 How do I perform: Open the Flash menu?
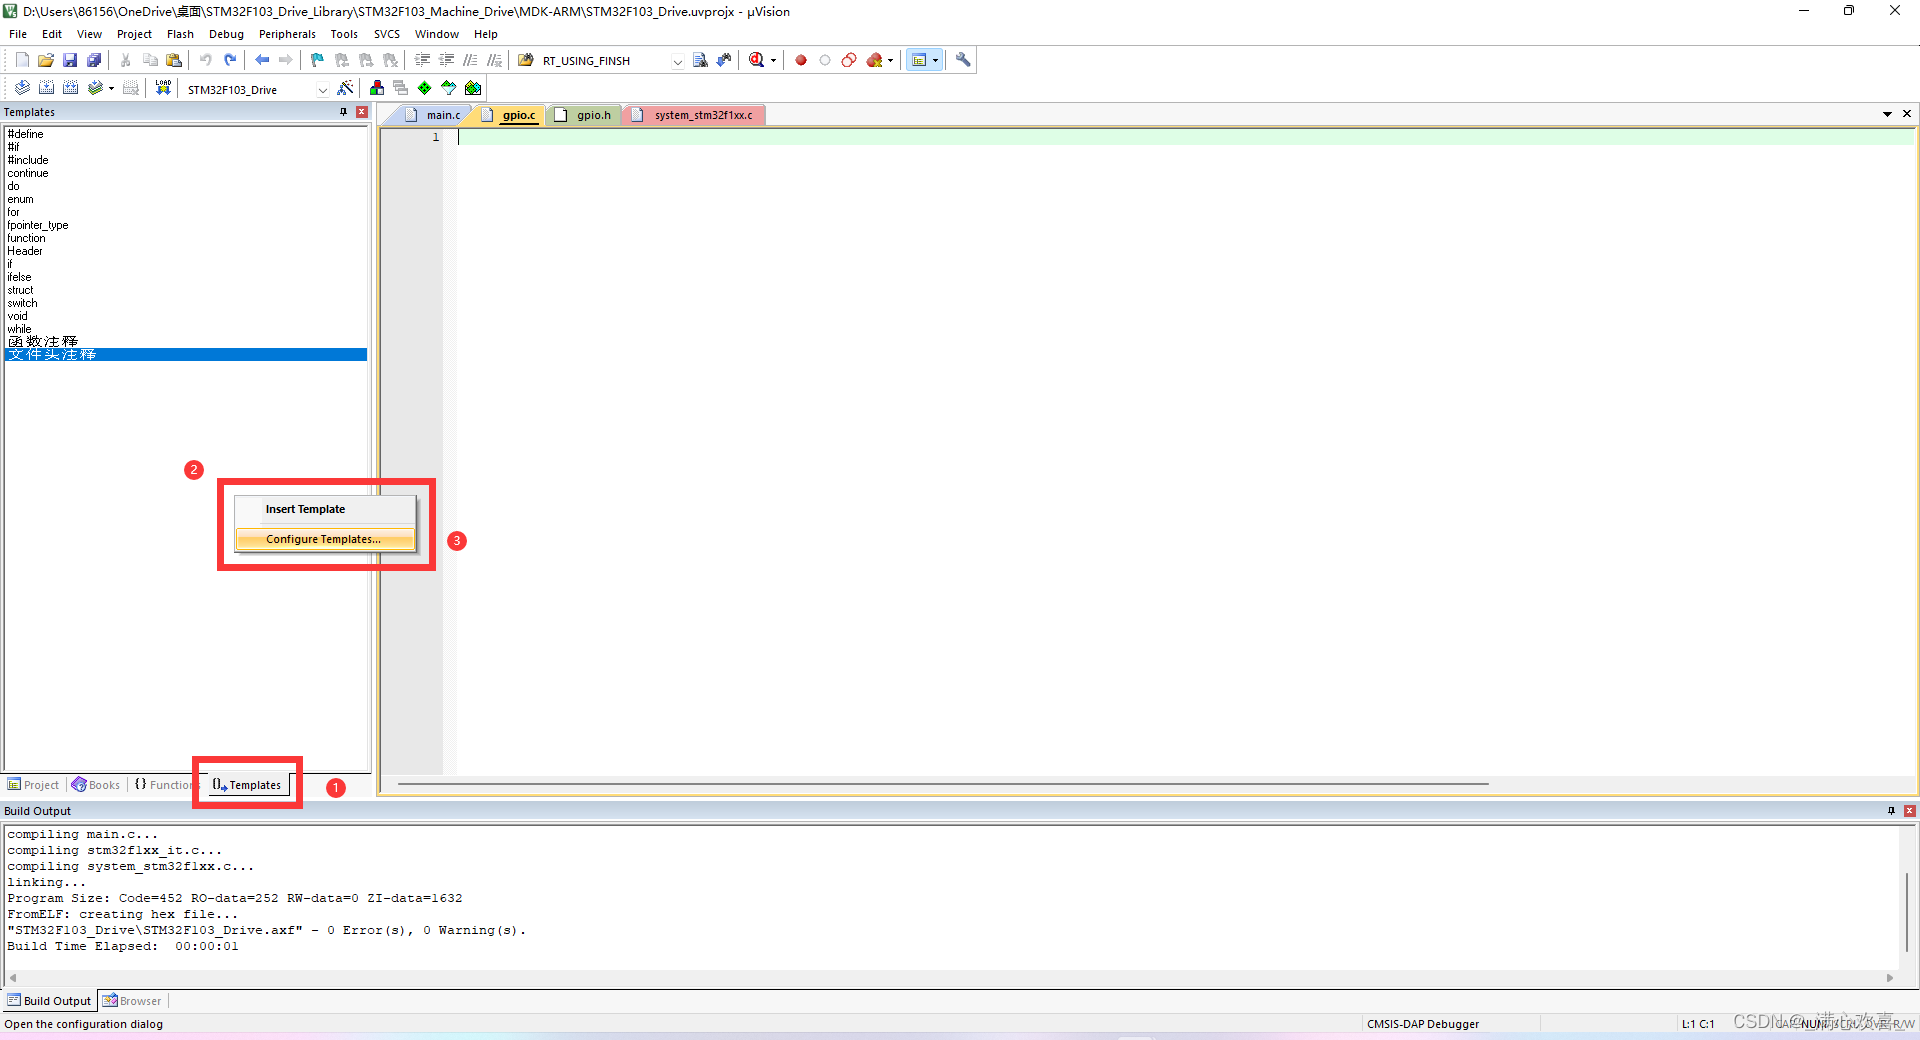coord(180,34)
